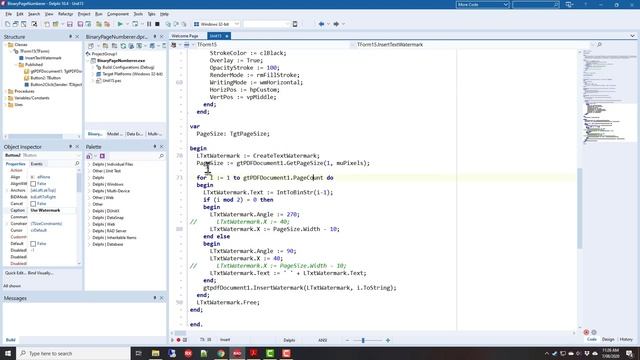Click the Windows taskbar search box
The width and height of the screenshot is (640, 360).
[x=73, y=353]
